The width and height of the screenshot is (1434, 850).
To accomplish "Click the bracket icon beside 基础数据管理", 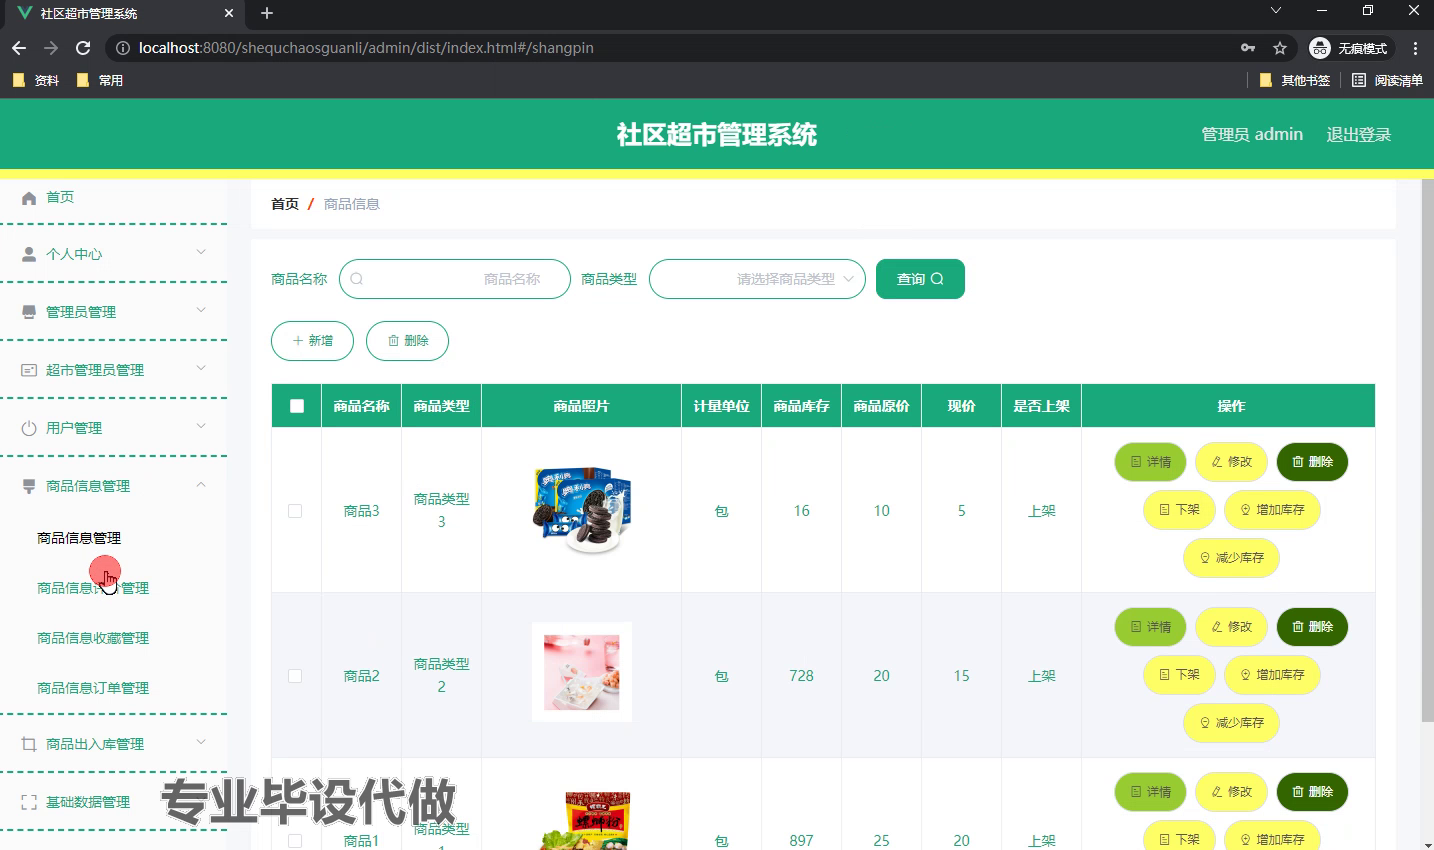I will click(x=29, y=803).
